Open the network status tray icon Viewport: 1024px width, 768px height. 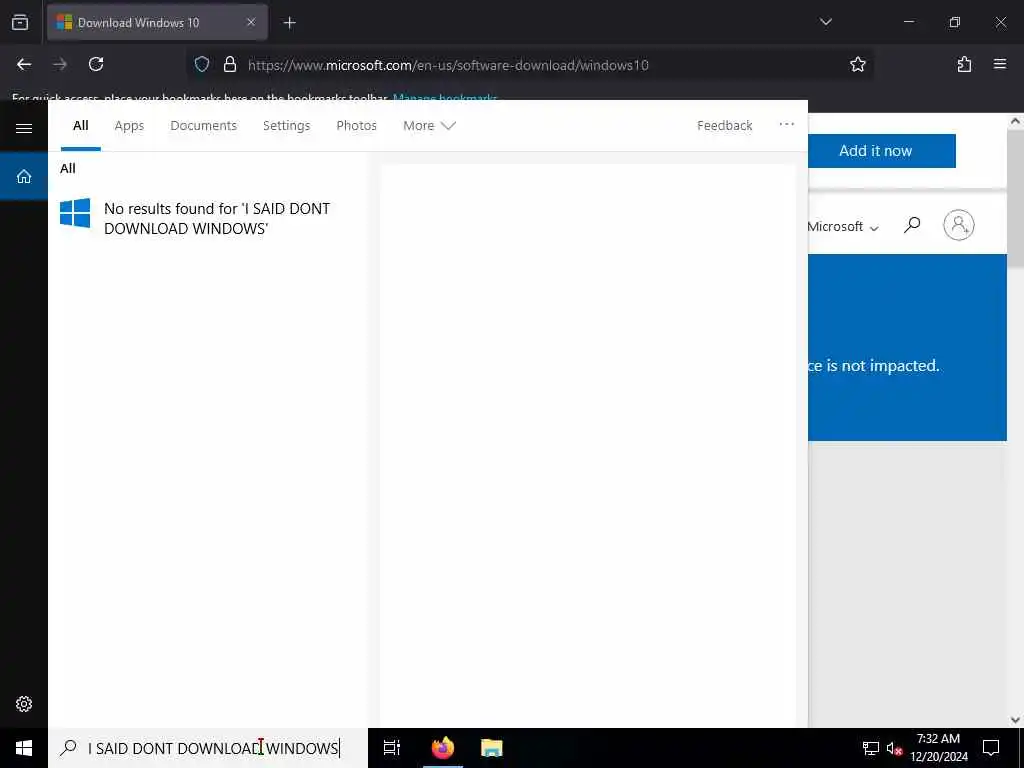pyautogui.click(x=871, y=748)
